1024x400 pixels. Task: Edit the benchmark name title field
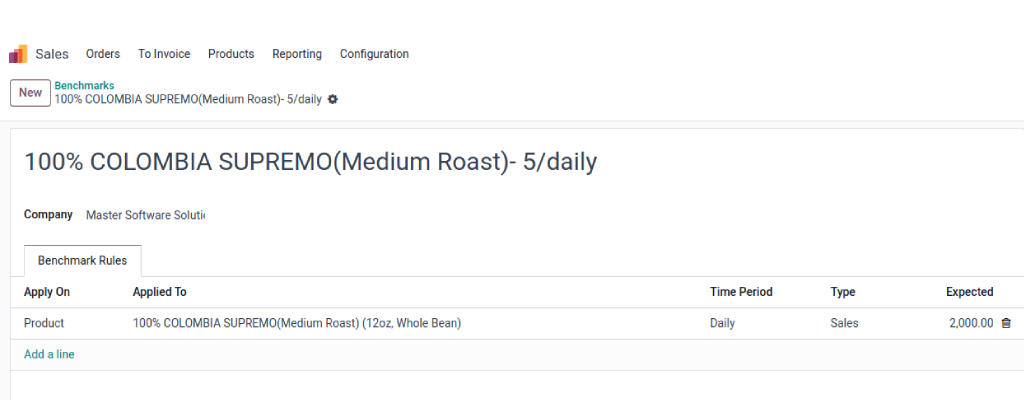(x=310, y=162)
